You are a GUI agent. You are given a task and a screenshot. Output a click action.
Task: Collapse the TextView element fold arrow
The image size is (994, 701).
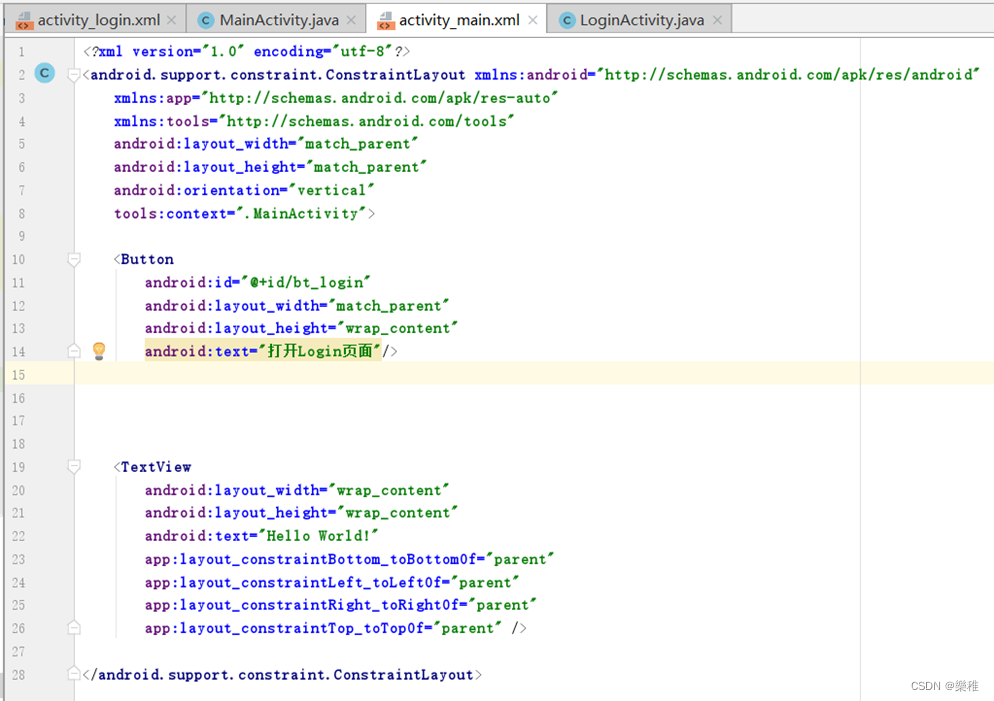coord(73,466)
